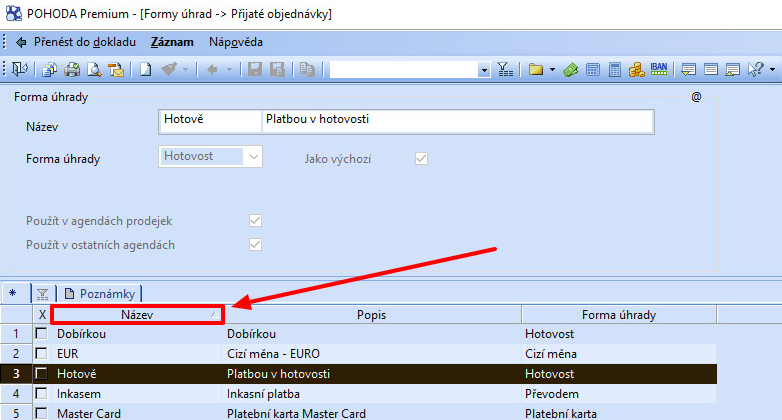Open the Nápověda menu
The image size is (782, 420).
236,43
